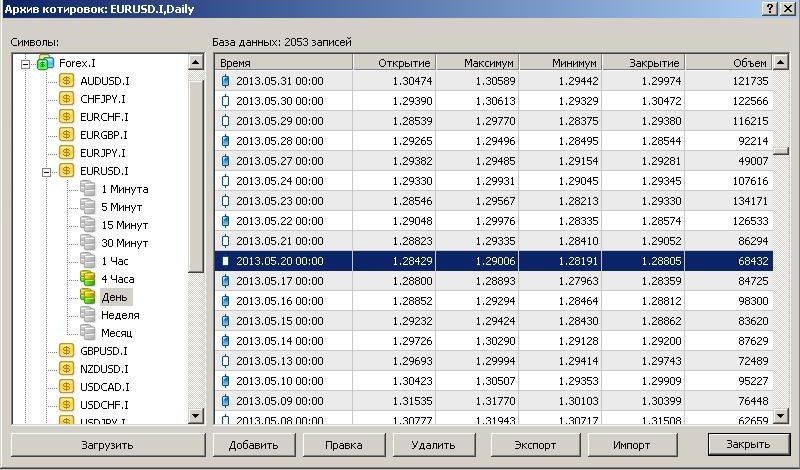Click the USDCAD.I dollar symbol icon

click(x=66, y=386)
